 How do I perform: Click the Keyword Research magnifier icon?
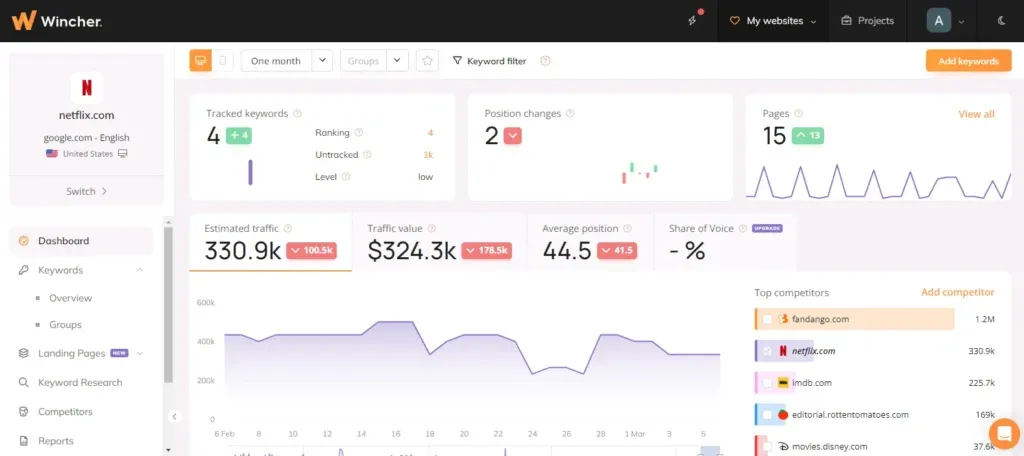coord(24,382)
